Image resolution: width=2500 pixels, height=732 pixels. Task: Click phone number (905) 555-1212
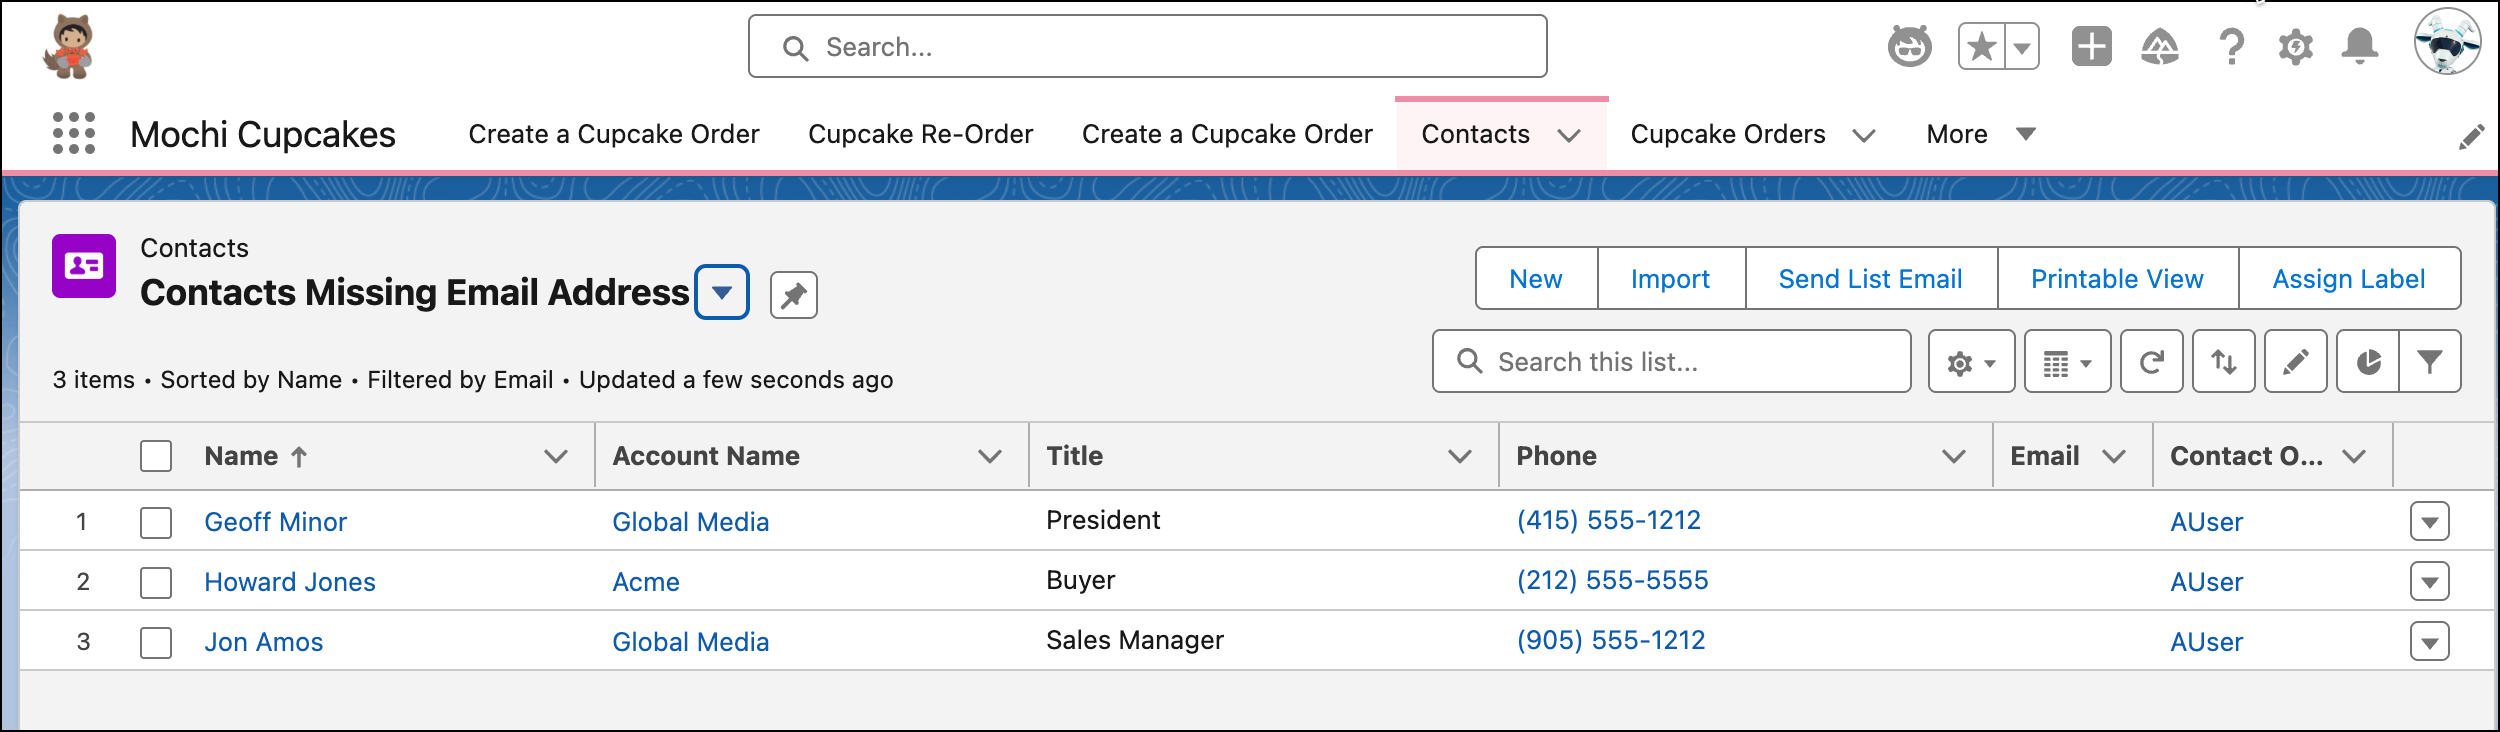pyautogui.click(x=1611, y=640)
